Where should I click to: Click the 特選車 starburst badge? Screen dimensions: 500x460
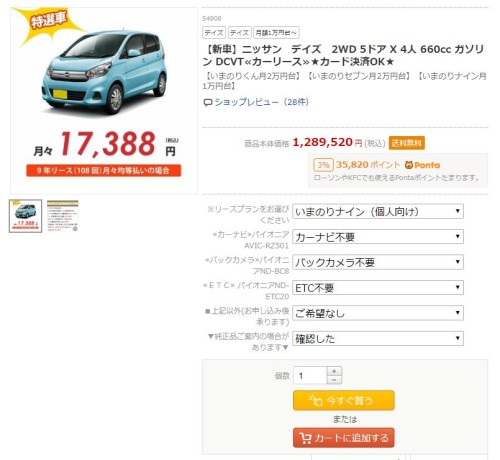click(48, 23)
